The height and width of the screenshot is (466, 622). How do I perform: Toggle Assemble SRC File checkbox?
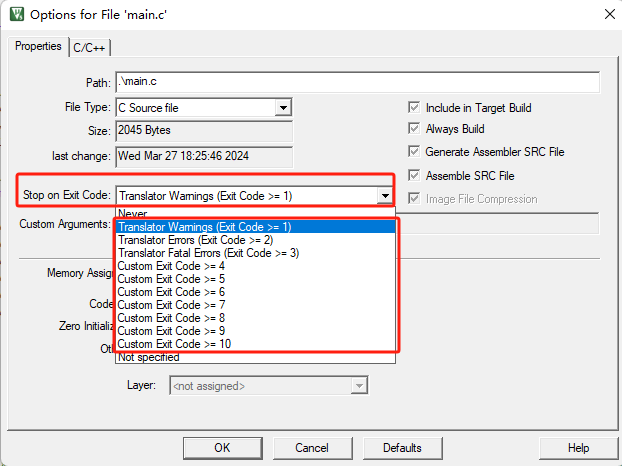414,175
